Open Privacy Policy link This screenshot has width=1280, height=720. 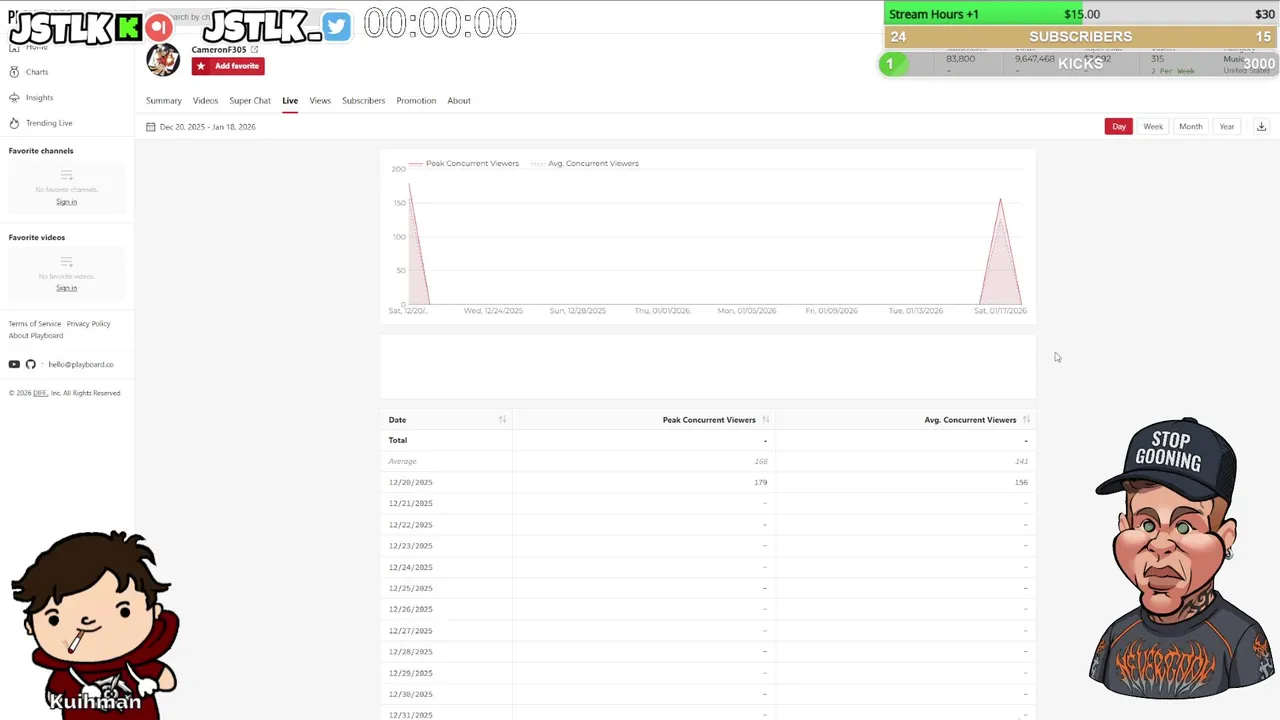click(89, 324)
